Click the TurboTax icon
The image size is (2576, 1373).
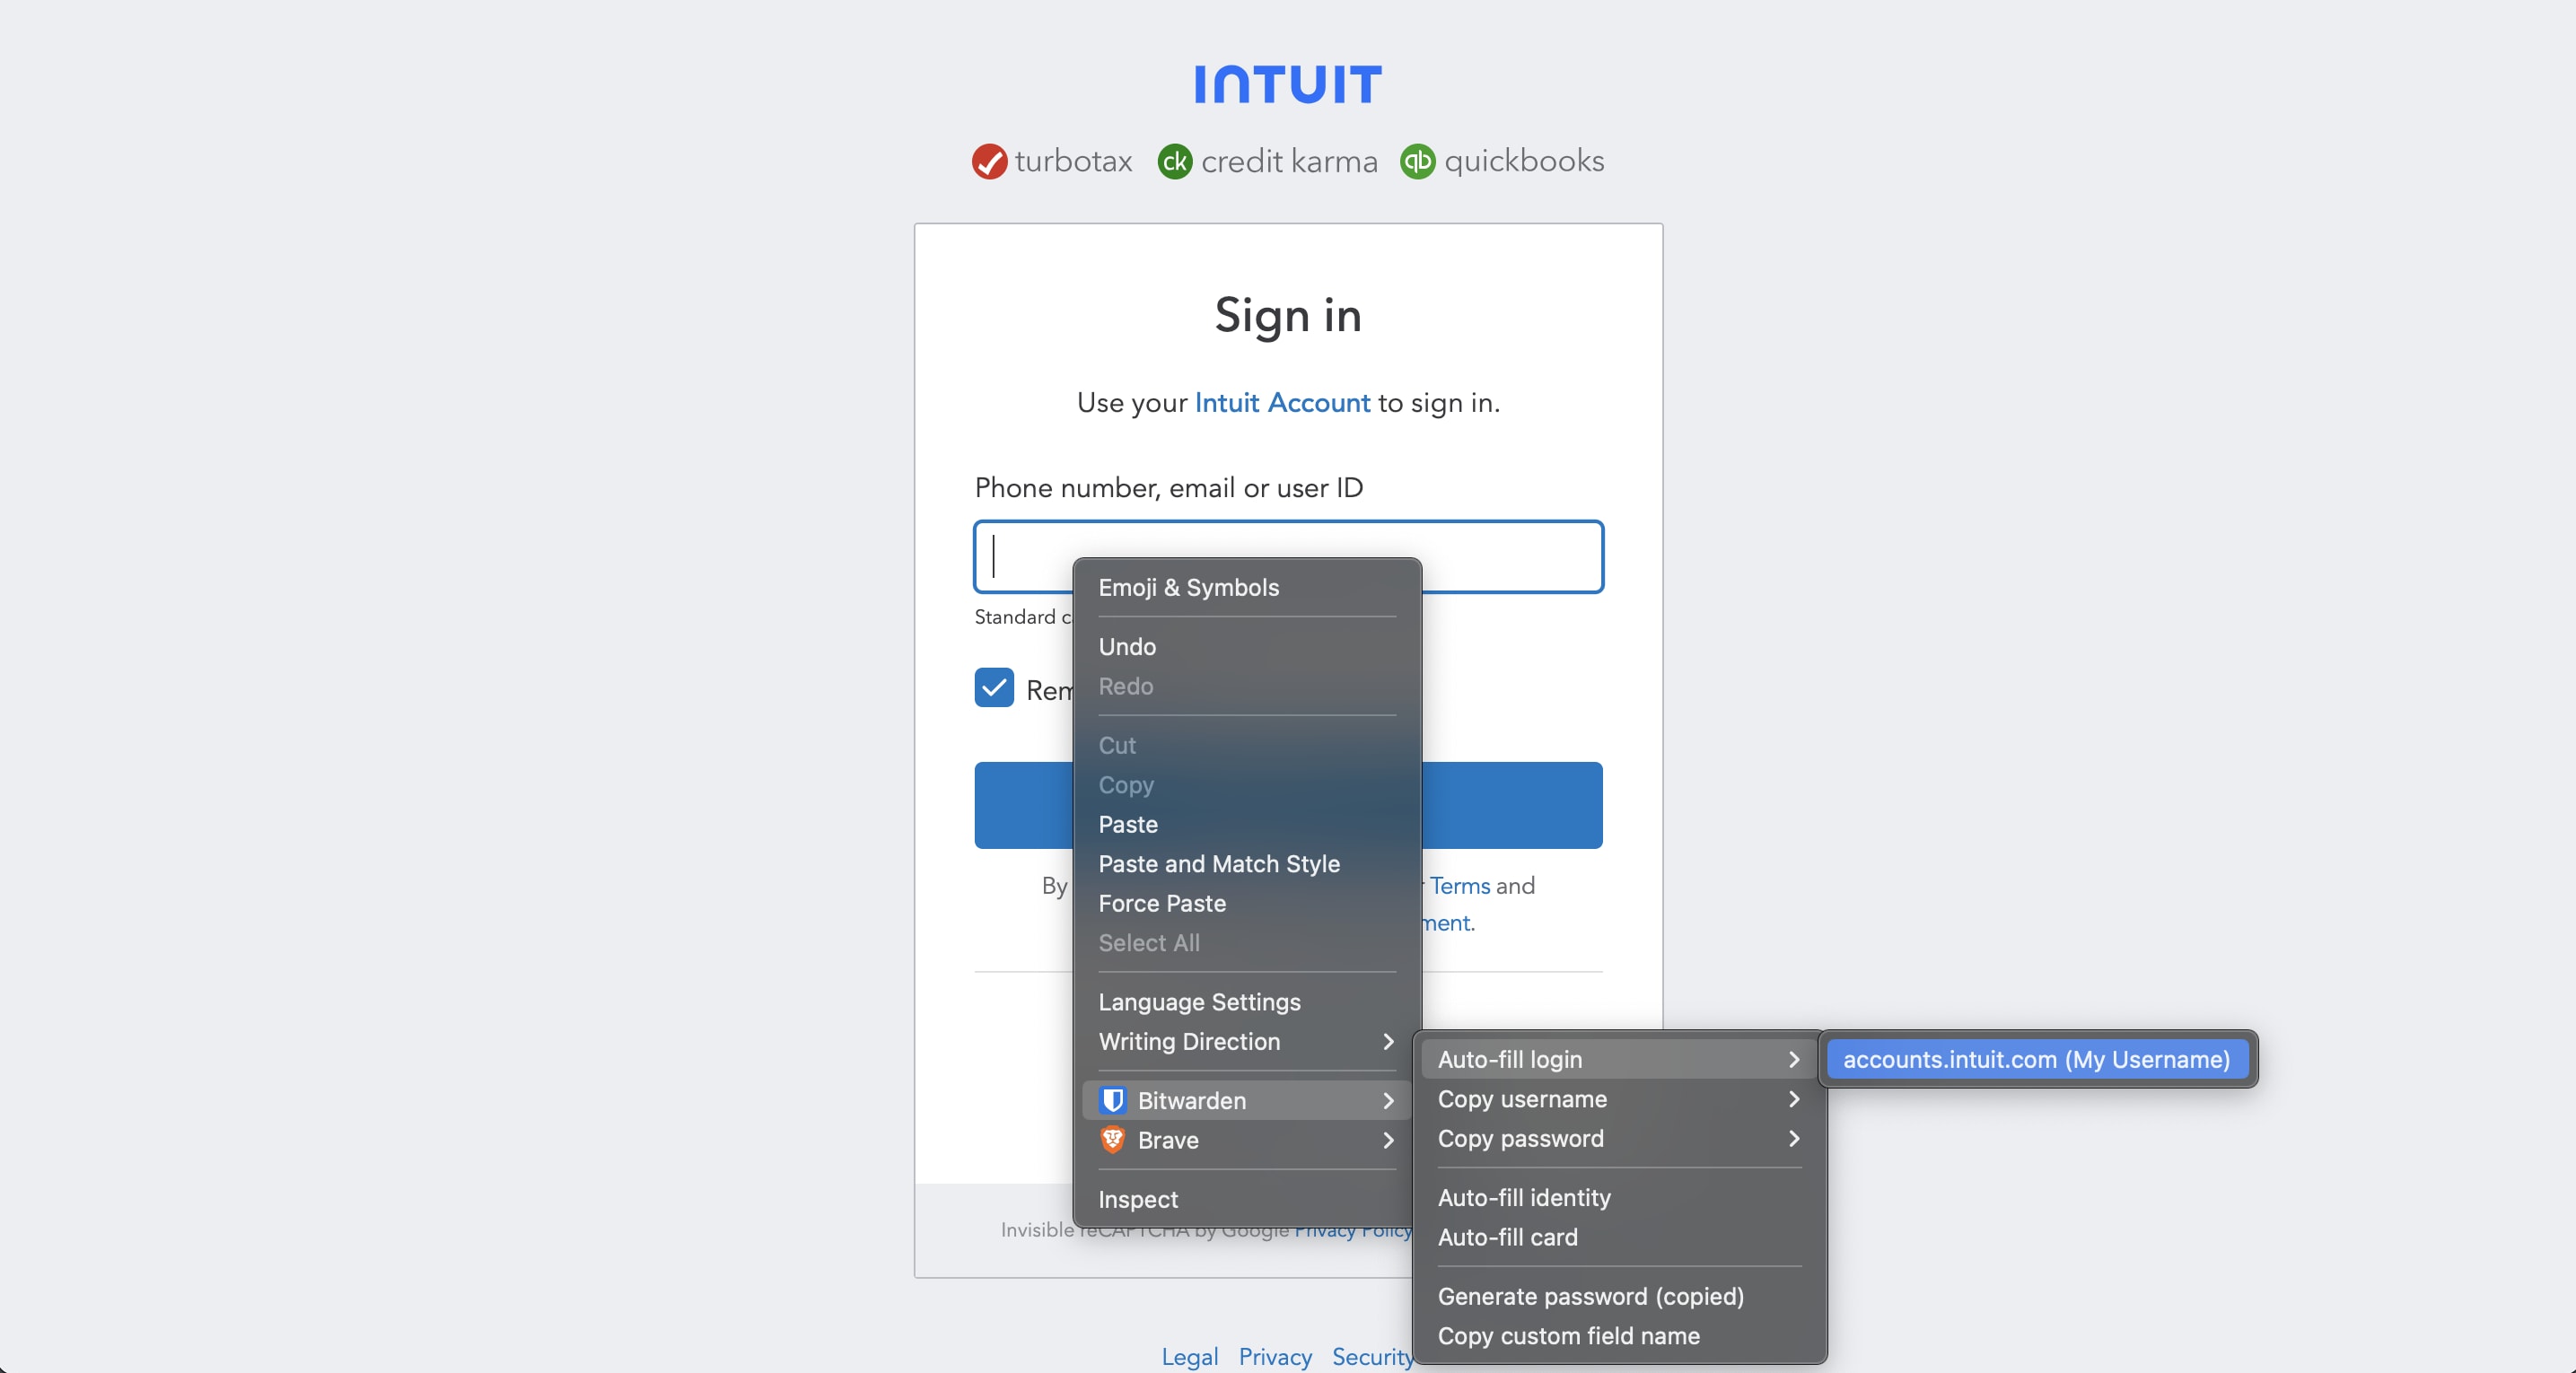point(986,160)
